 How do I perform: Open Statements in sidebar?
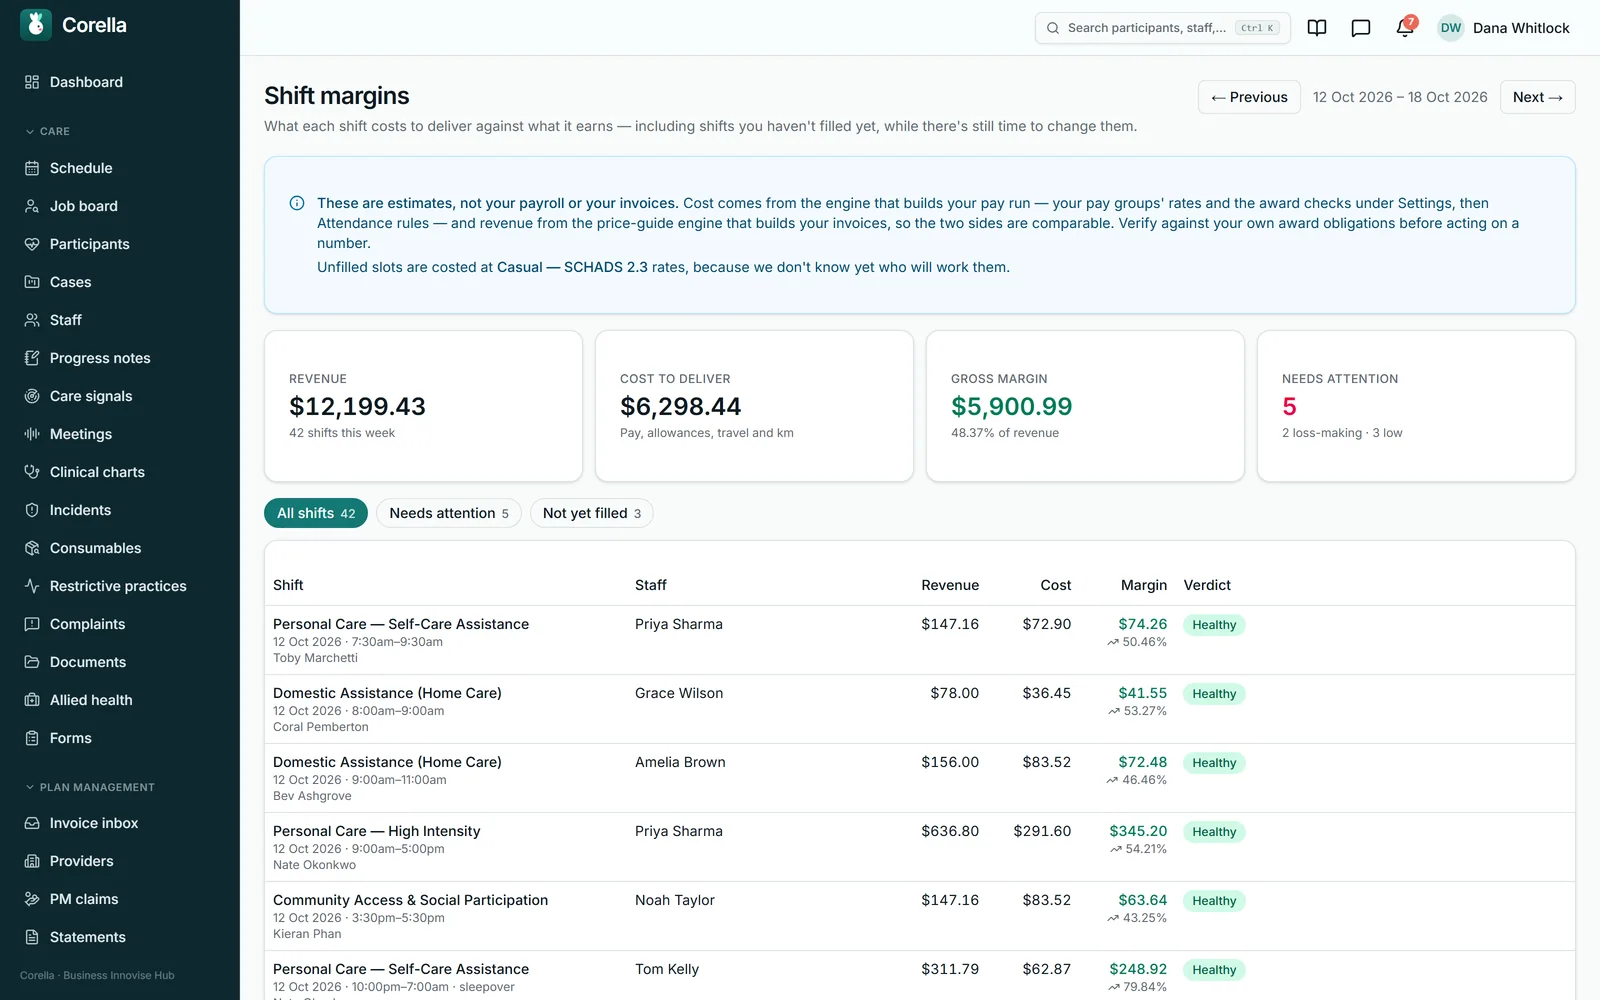[x=120, y=937]
